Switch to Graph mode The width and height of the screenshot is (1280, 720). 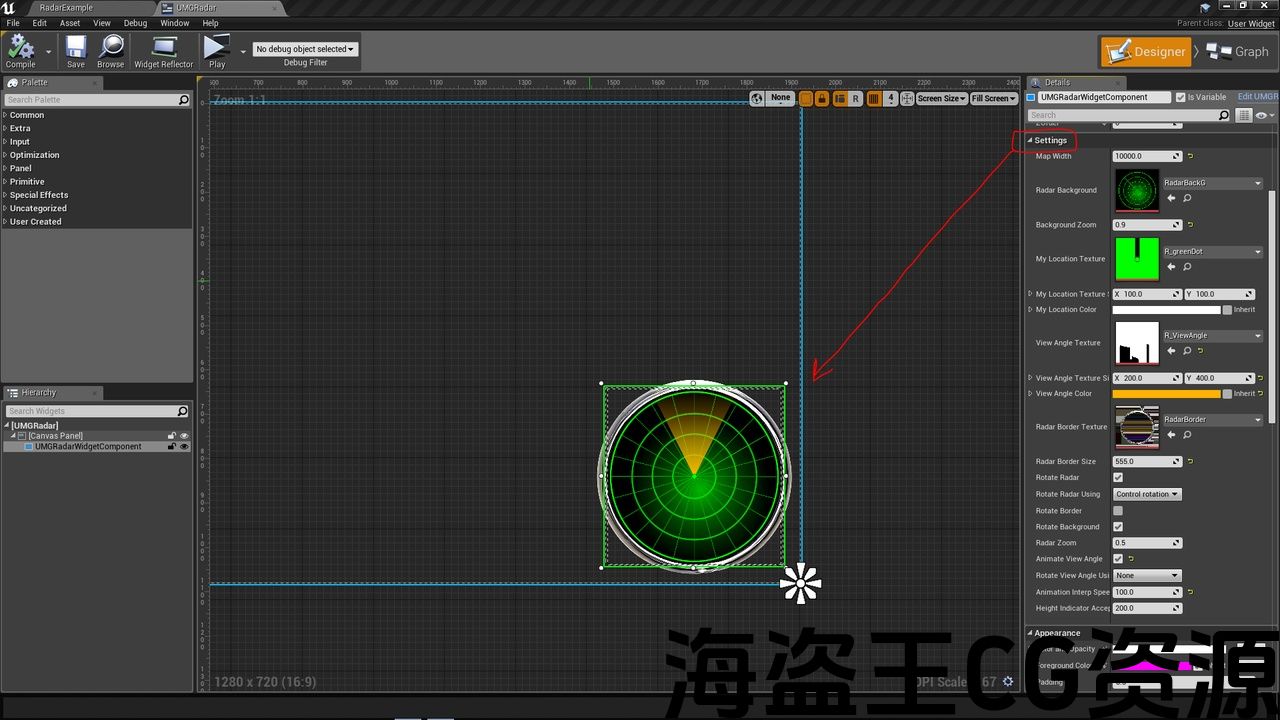(1238, 52)
